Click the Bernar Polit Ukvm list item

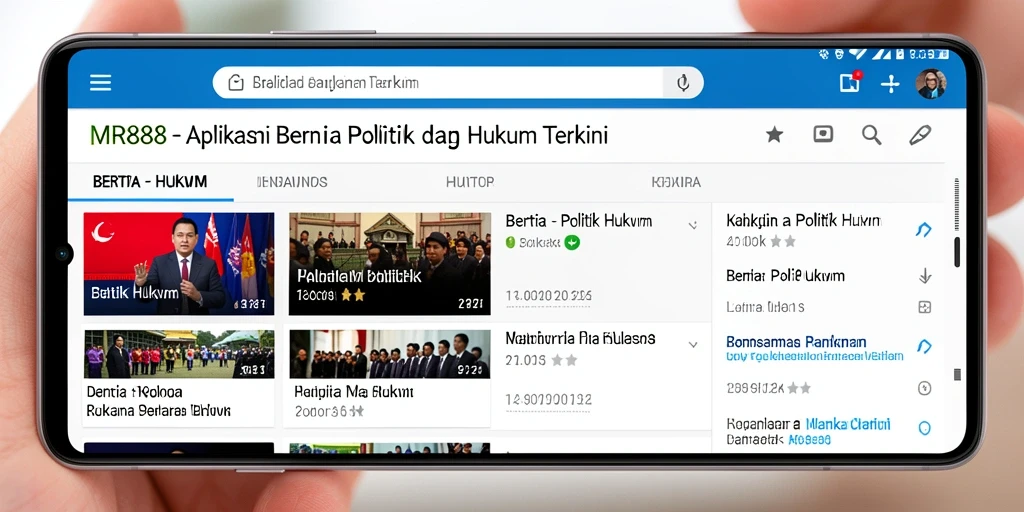coord(785,276)
